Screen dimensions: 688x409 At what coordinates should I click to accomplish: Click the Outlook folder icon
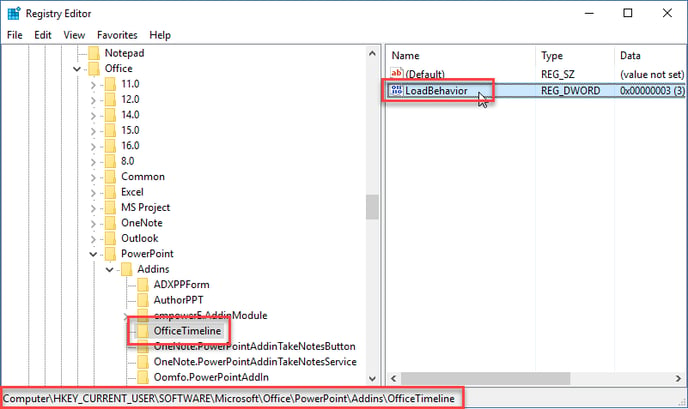[110, 238]
